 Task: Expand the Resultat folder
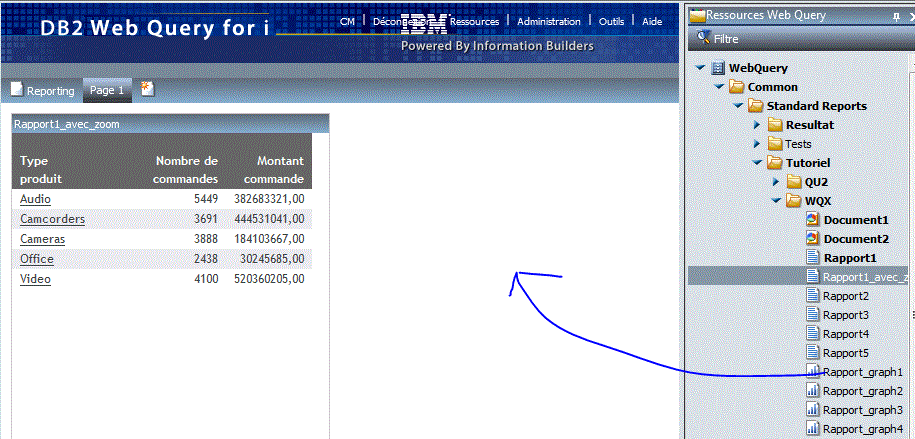pyautogui.click(x=757, y=125)
